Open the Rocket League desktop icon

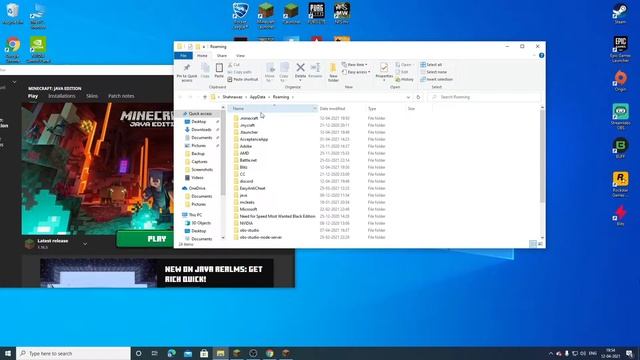240,16
